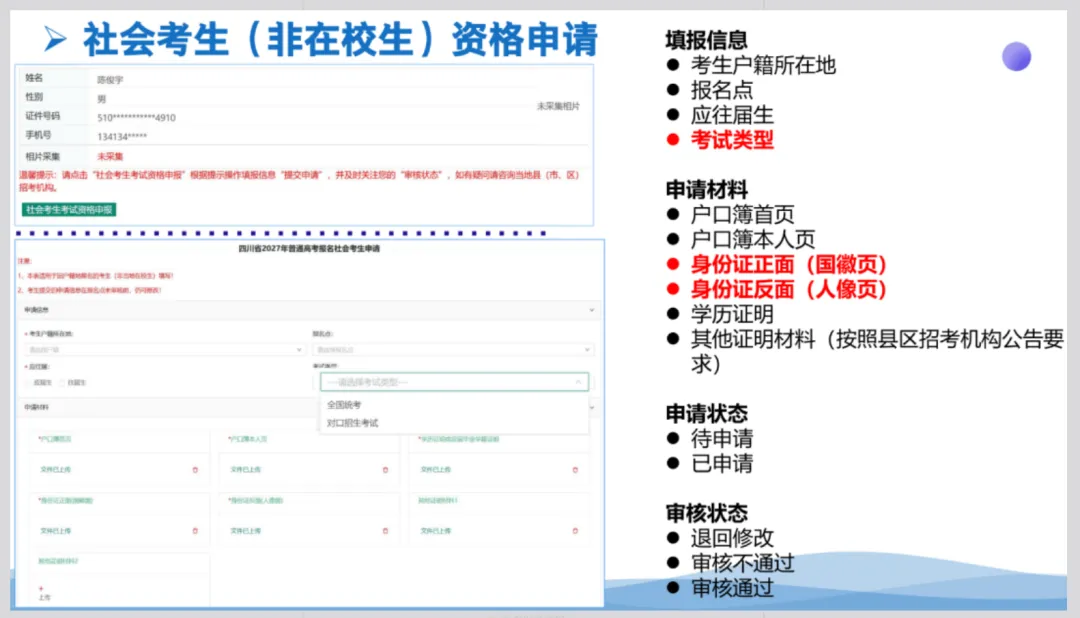Click the slide heading 填报信息
Image resolution: width=1080 pixels, height=618 pixels.
706,40
